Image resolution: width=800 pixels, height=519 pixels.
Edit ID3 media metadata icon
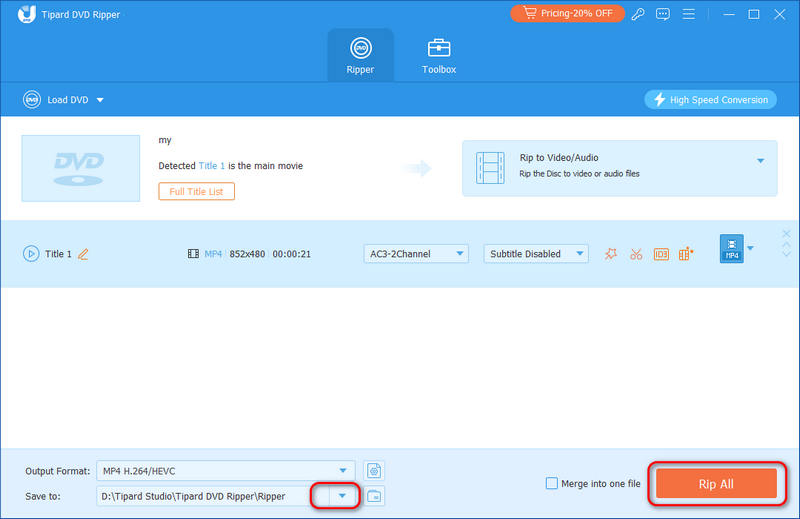661,254
